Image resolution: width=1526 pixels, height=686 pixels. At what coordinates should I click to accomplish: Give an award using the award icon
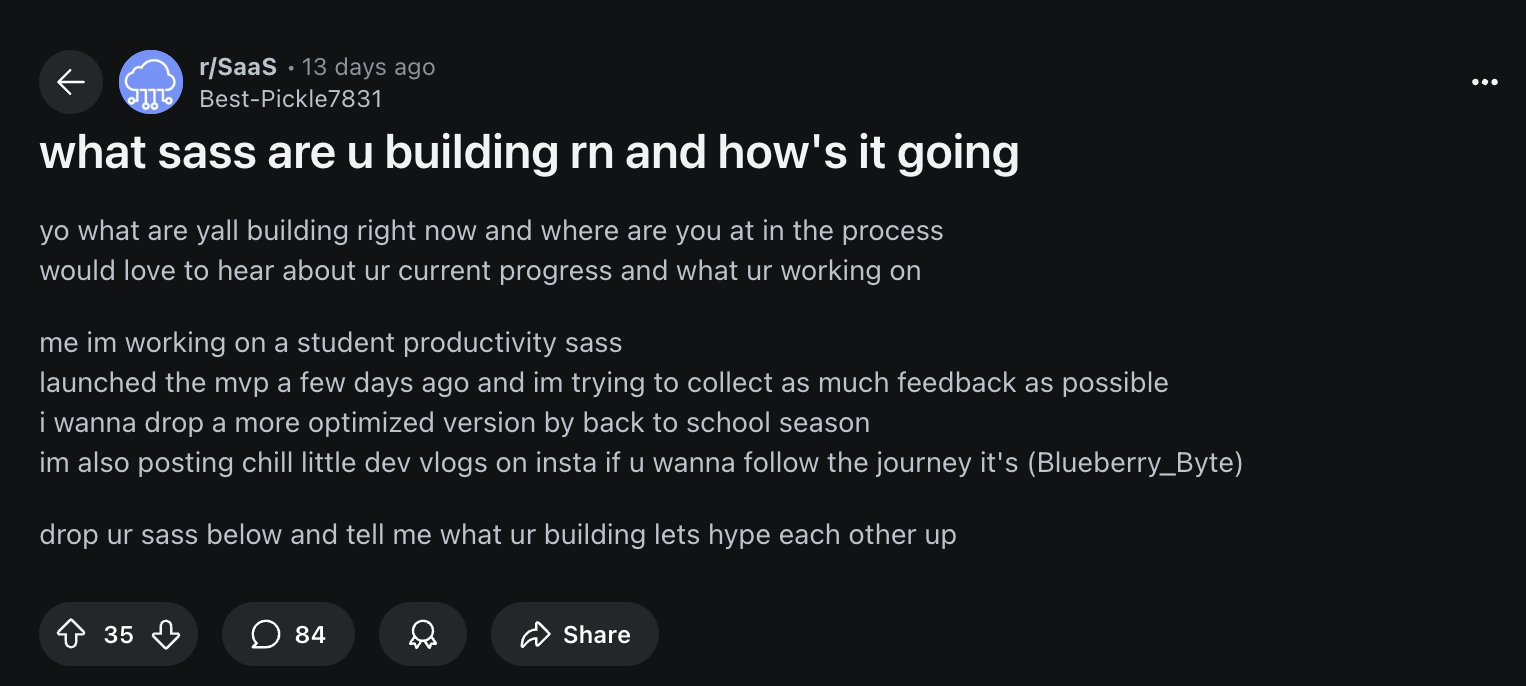[423, 634]
